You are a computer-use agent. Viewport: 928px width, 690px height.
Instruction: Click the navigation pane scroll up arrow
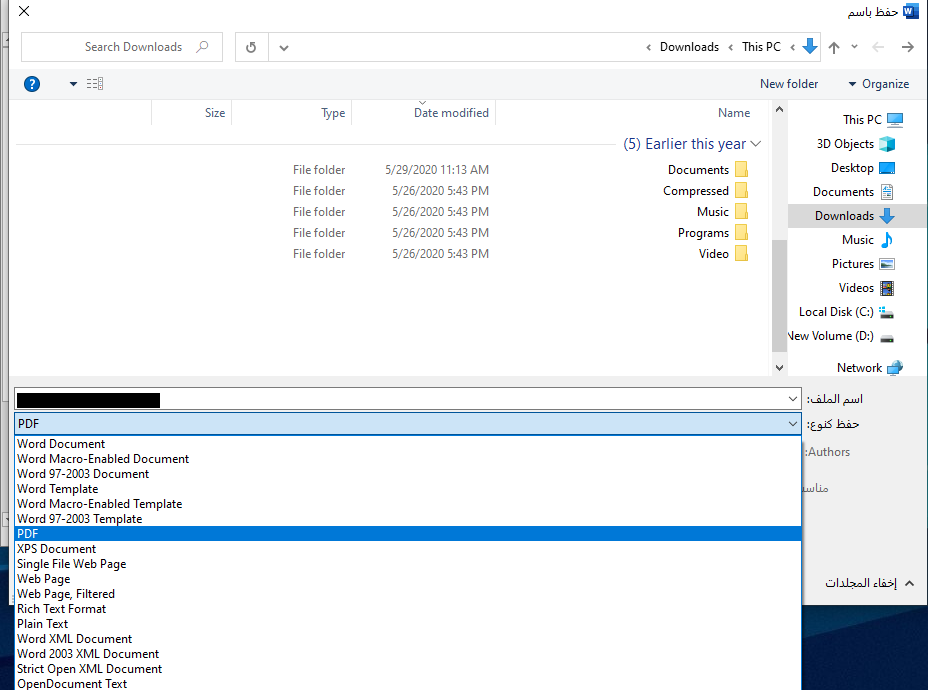pos(779,109)
